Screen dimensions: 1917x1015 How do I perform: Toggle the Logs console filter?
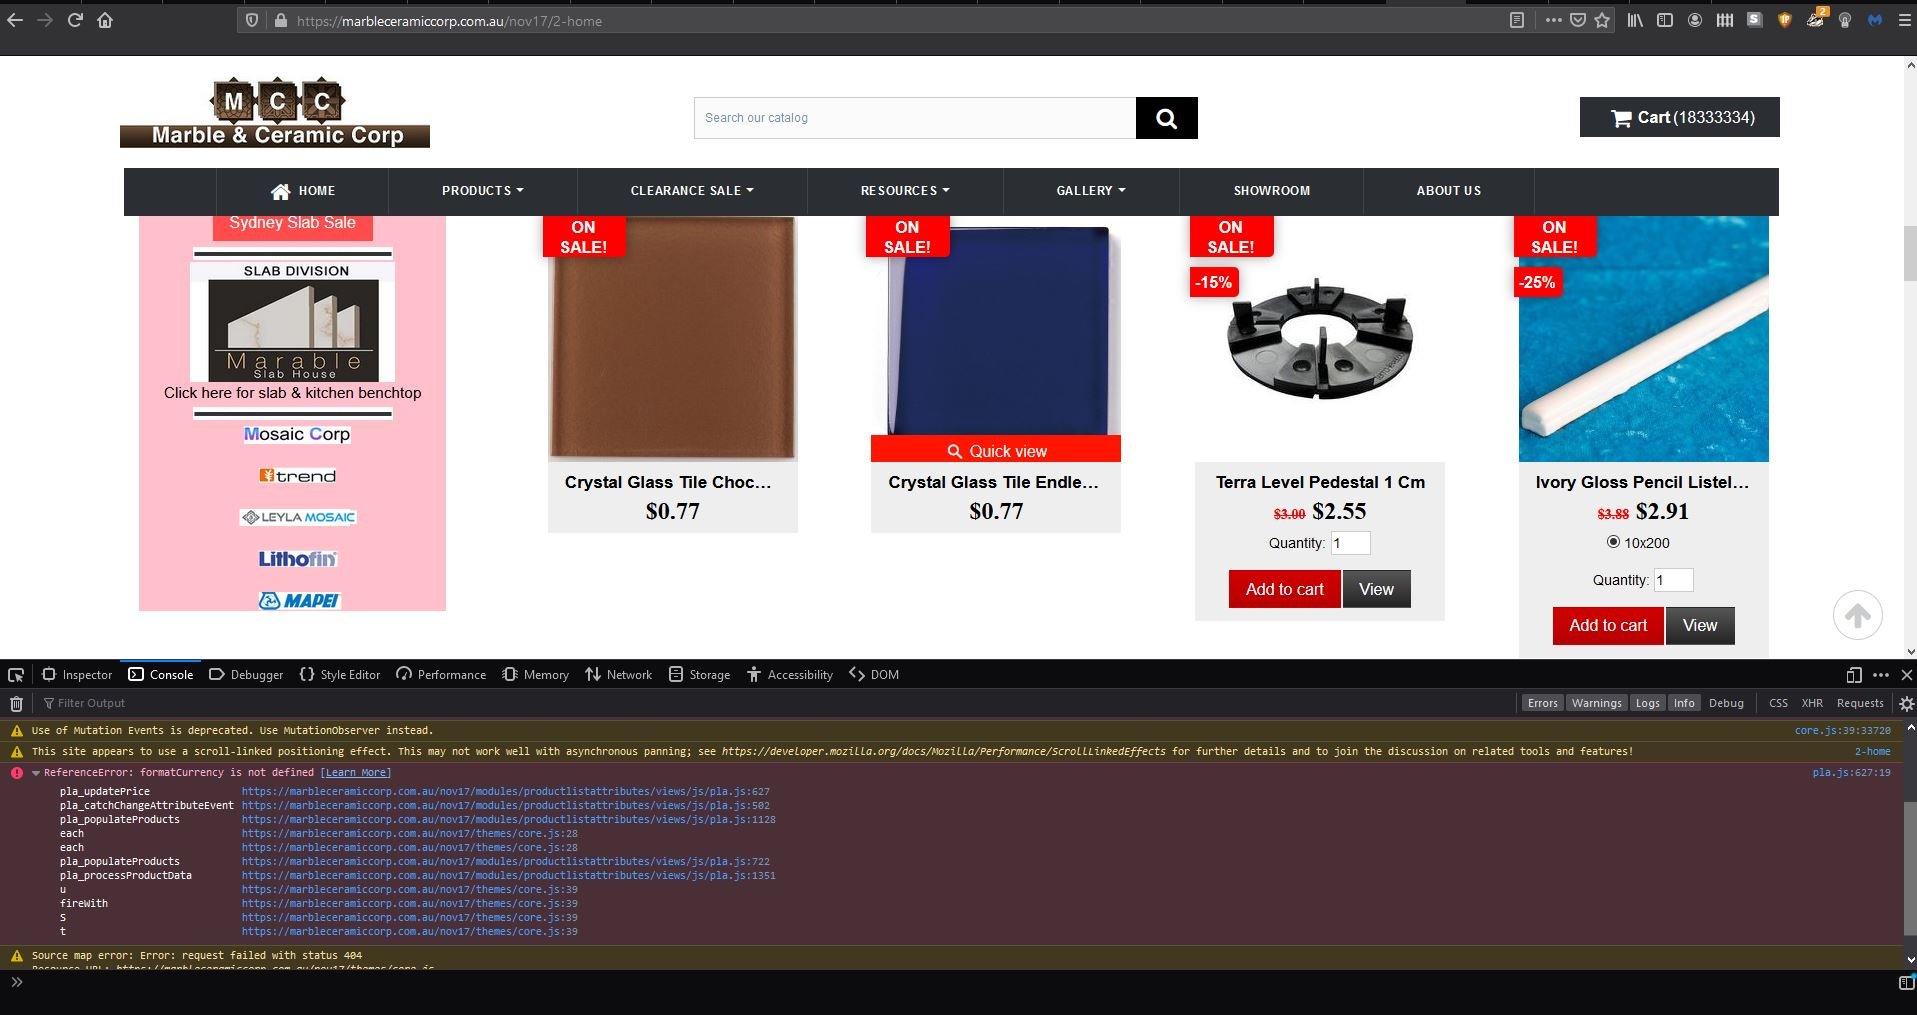point(1647,703)
